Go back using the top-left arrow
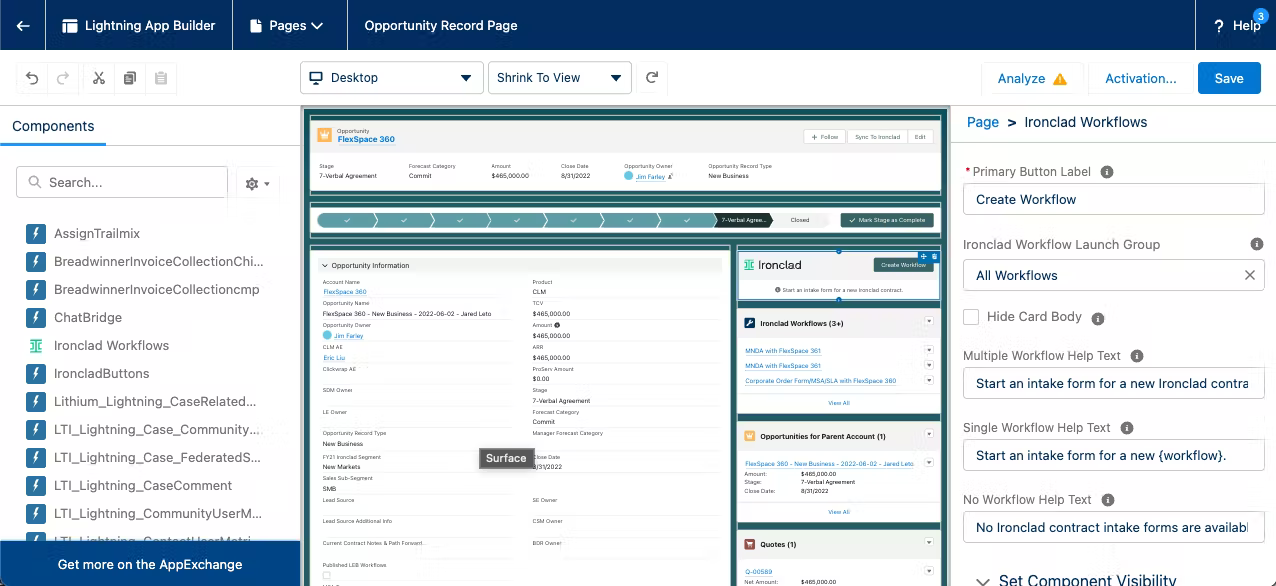Screen dimensions: 1276x586 (x=23, y=25)
